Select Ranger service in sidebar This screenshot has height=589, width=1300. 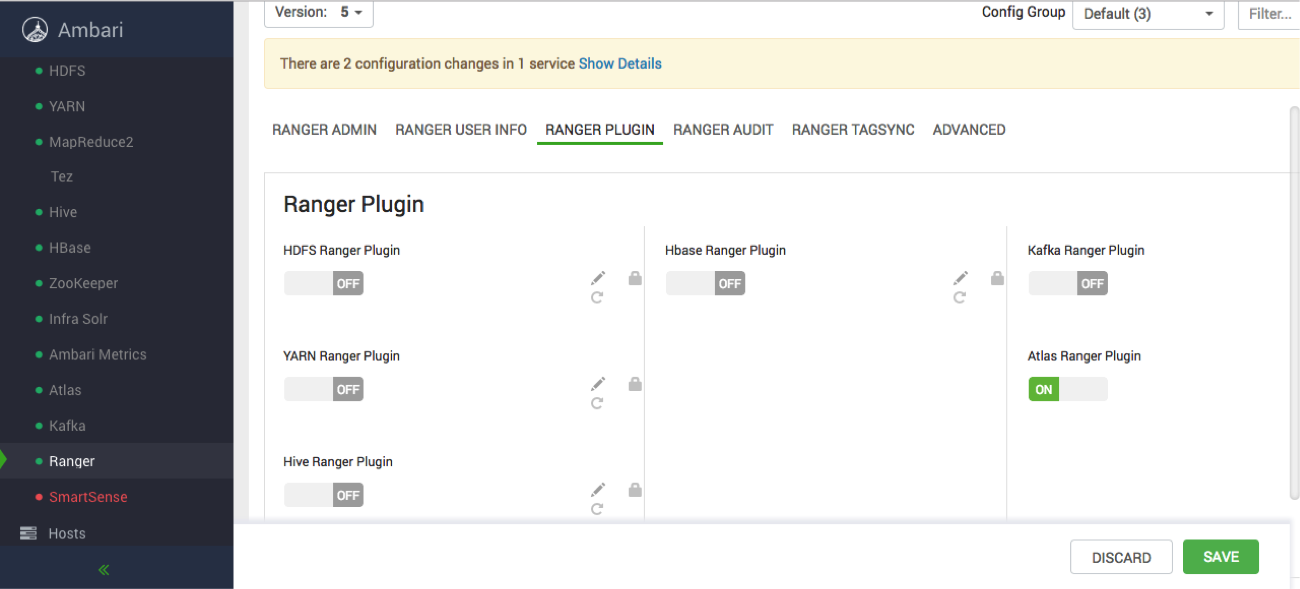click(x=72, y=461)
